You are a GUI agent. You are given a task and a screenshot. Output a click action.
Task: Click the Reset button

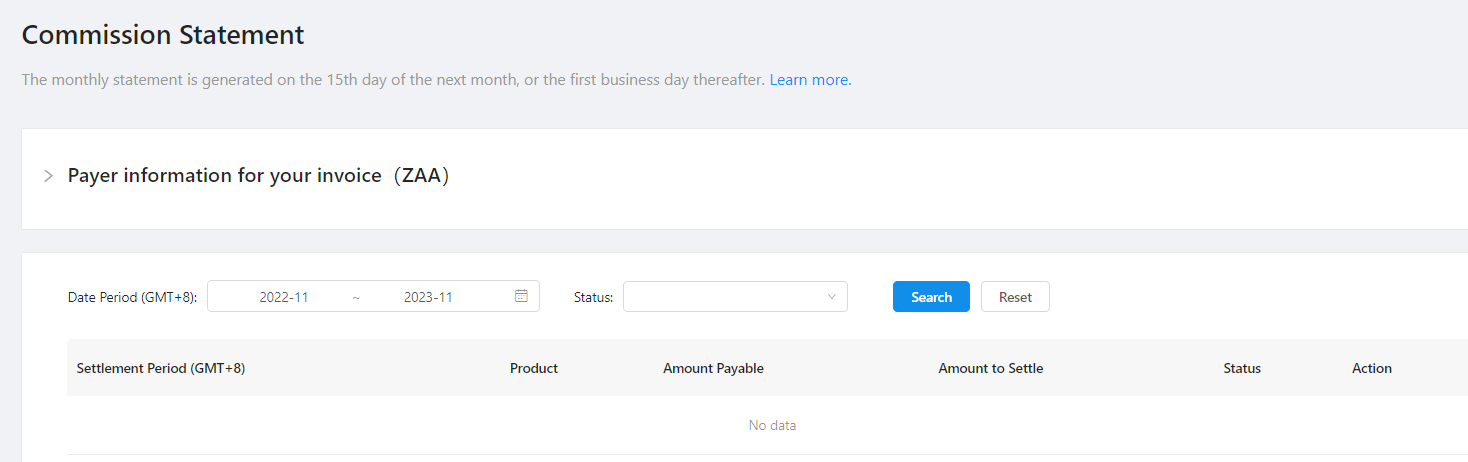(x=1015, y=297)
